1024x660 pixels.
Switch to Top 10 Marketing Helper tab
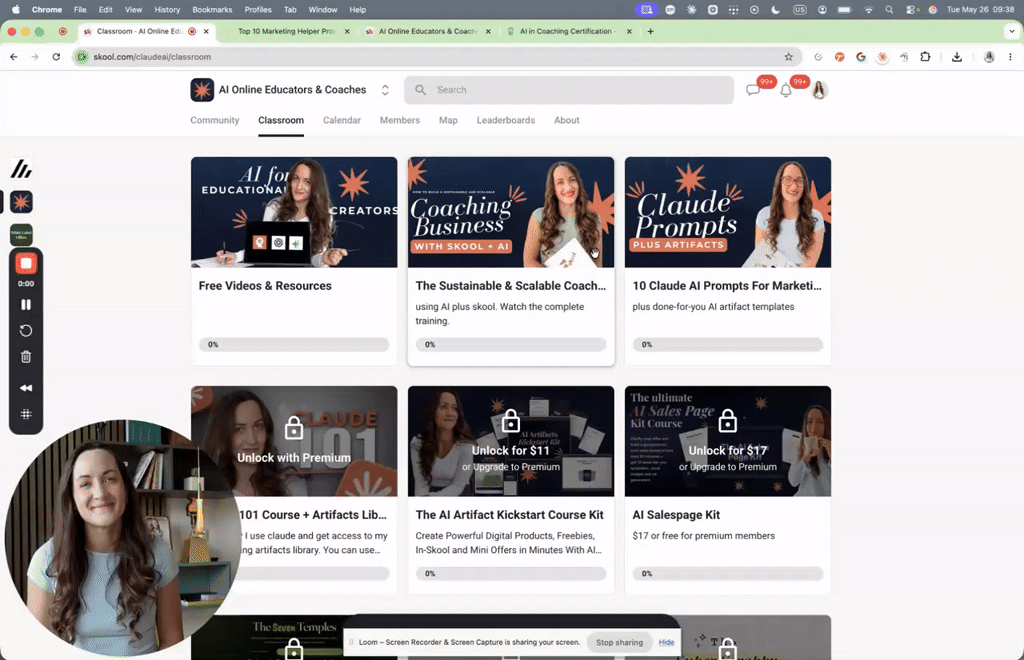pos(285,31)
